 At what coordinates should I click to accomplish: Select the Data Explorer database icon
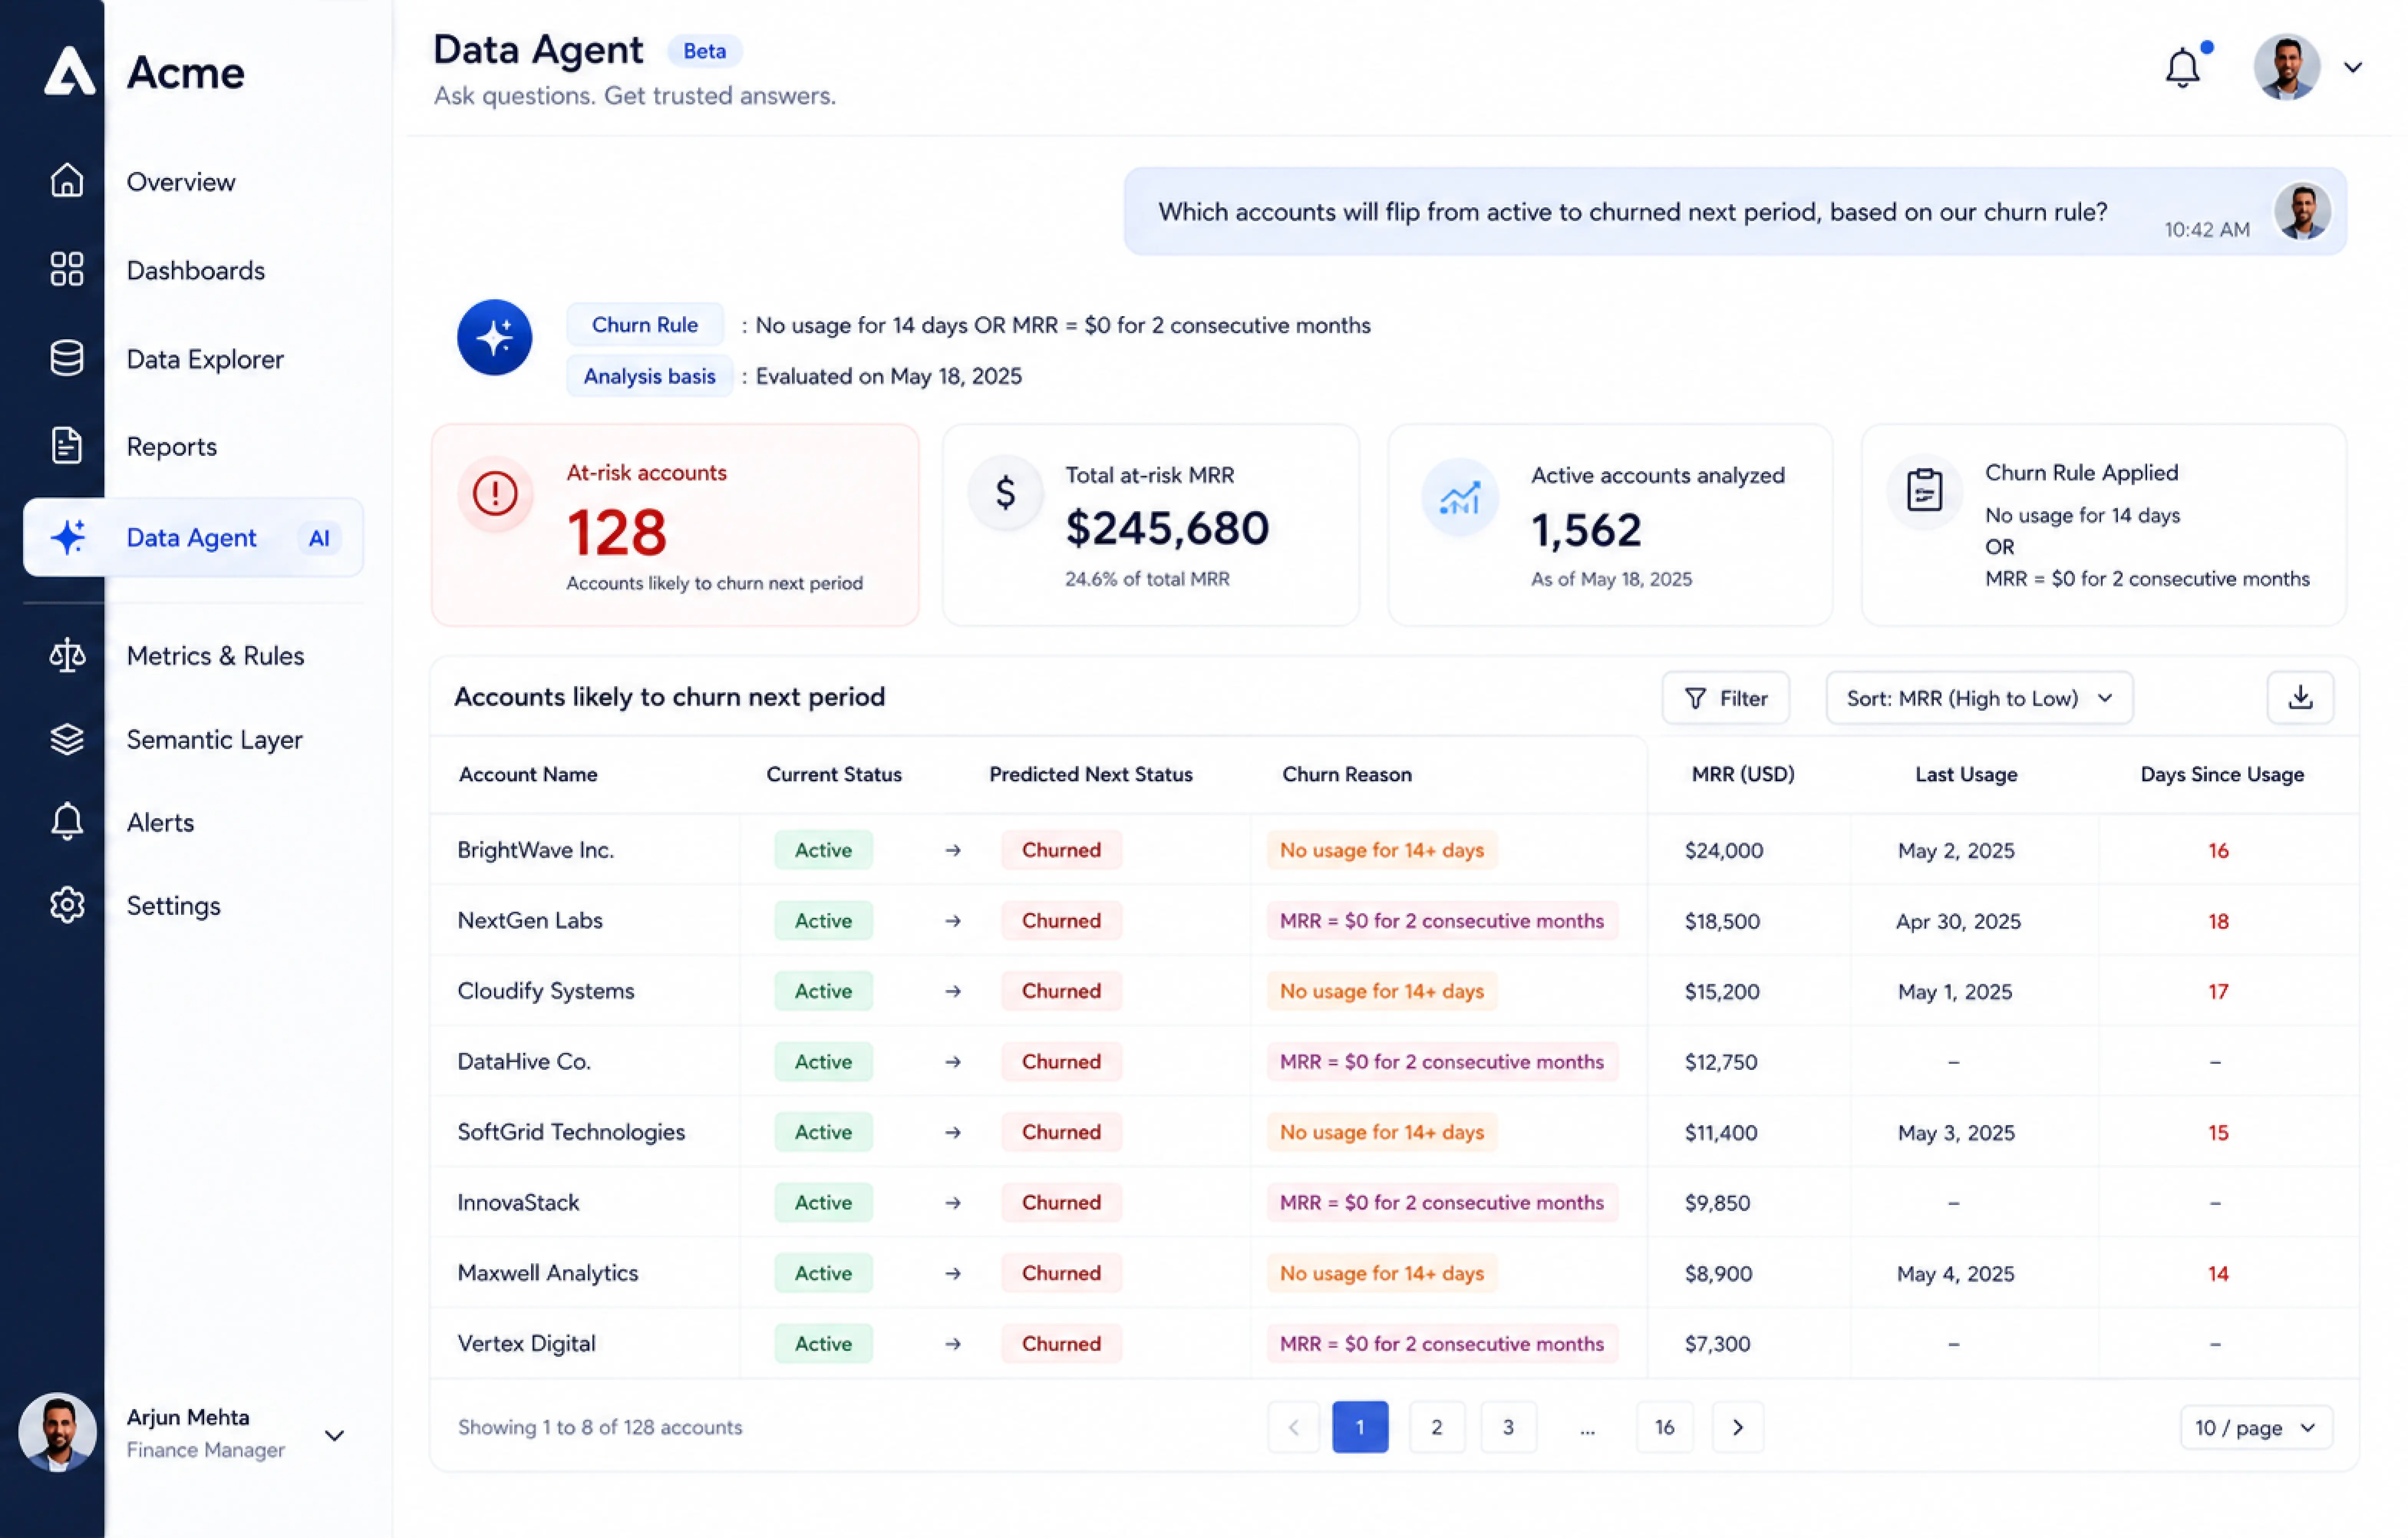[x=67, y=358]
